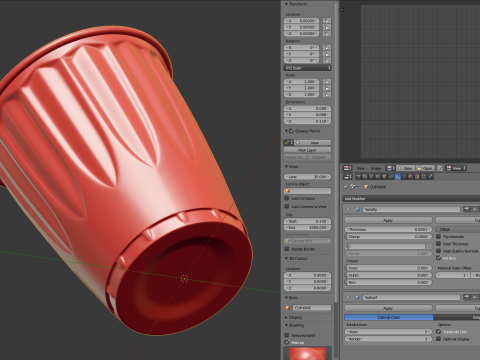Expand the Display panel
This screenshot has width=480, height=360.
coord(286,317)
